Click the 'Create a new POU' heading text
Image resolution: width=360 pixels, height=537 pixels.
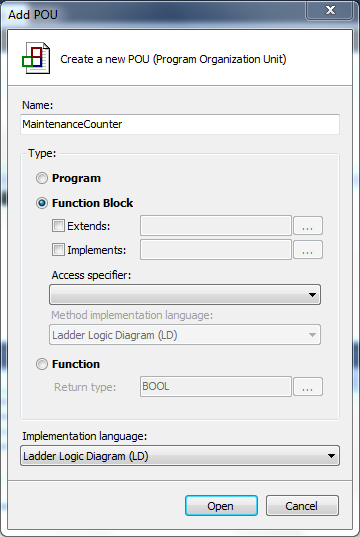click(x=173, y=59)
